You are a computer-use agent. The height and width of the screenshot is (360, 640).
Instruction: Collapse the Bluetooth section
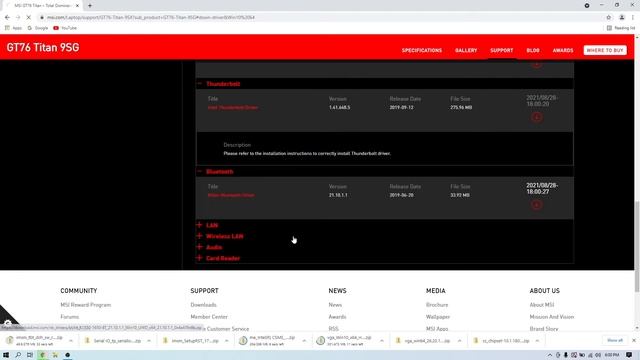(199, 171)
